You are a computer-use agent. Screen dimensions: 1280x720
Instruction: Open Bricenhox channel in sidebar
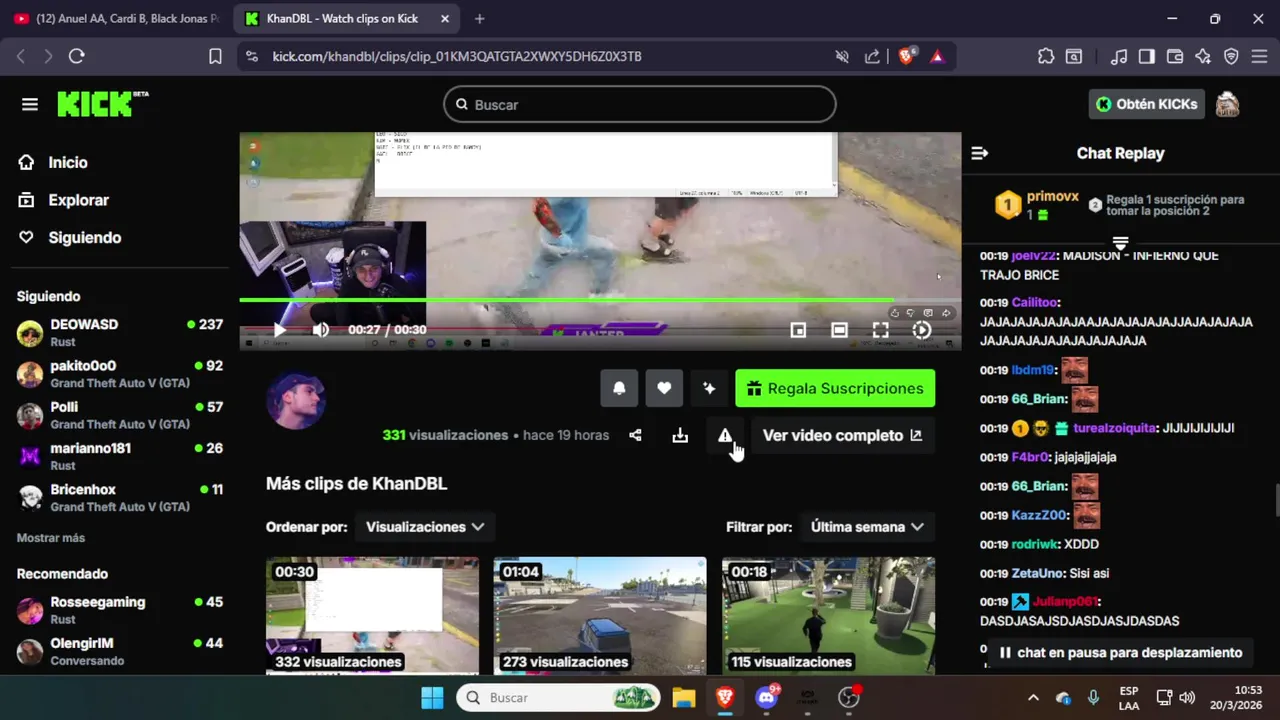click(x=120, y=497)
